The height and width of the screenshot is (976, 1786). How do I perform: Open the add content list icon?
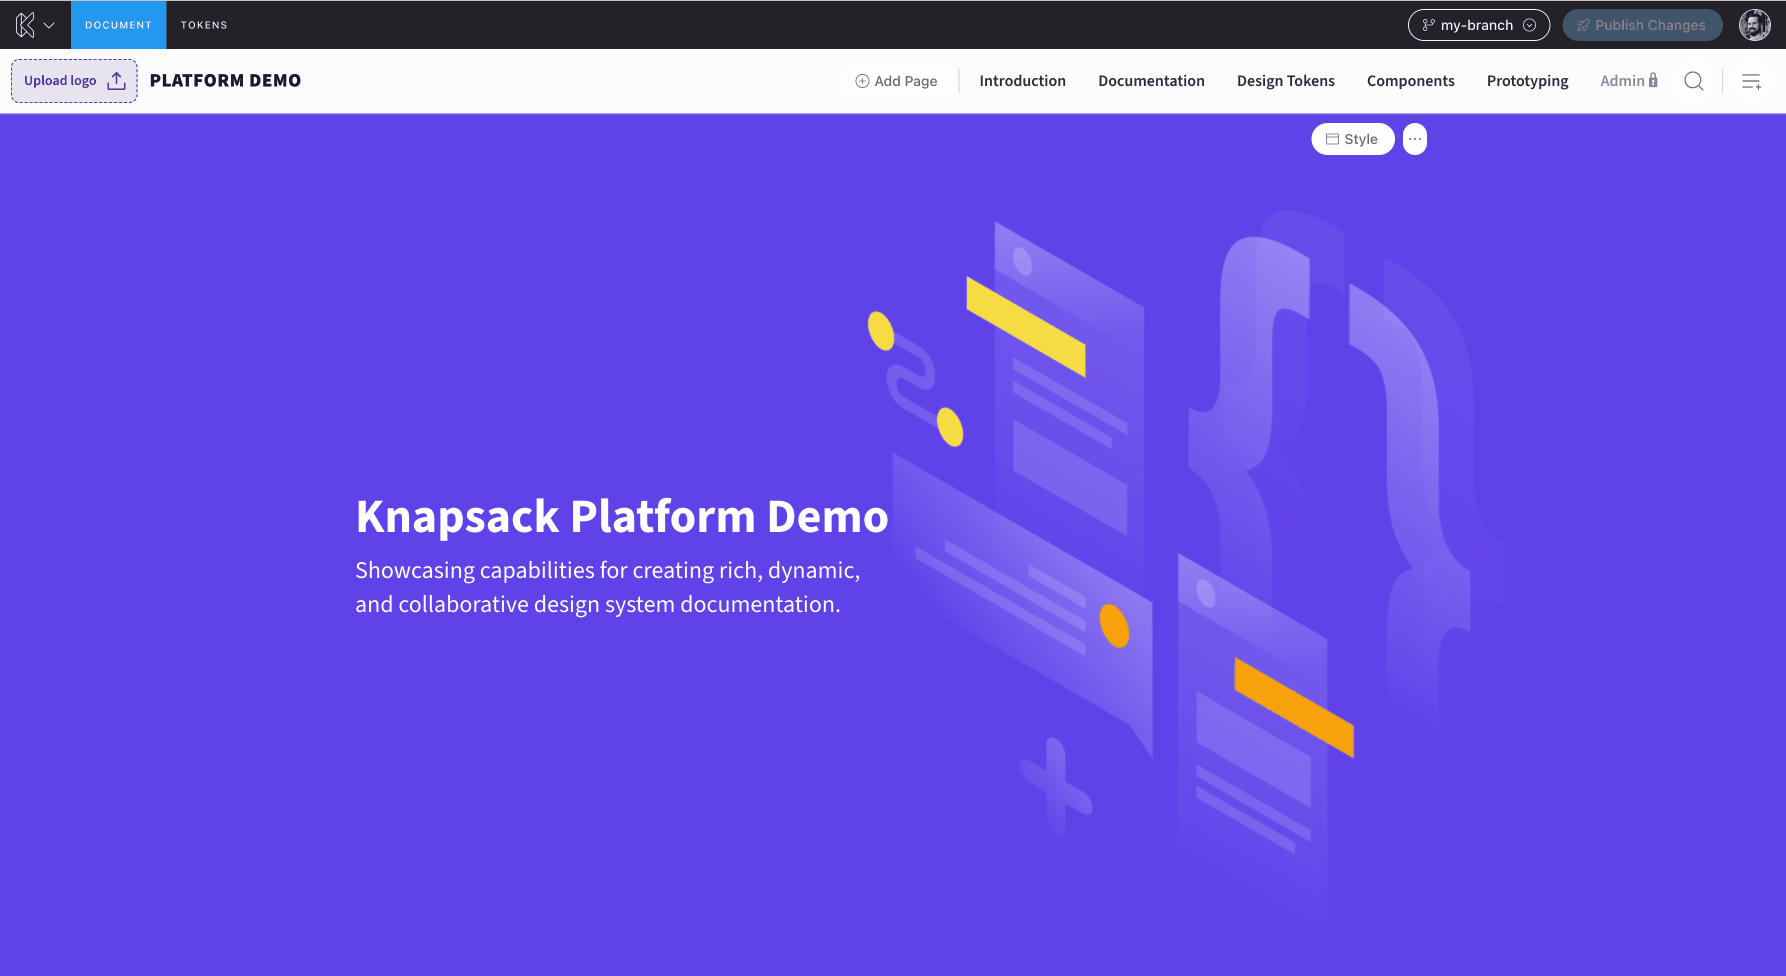click(1751, 81)
